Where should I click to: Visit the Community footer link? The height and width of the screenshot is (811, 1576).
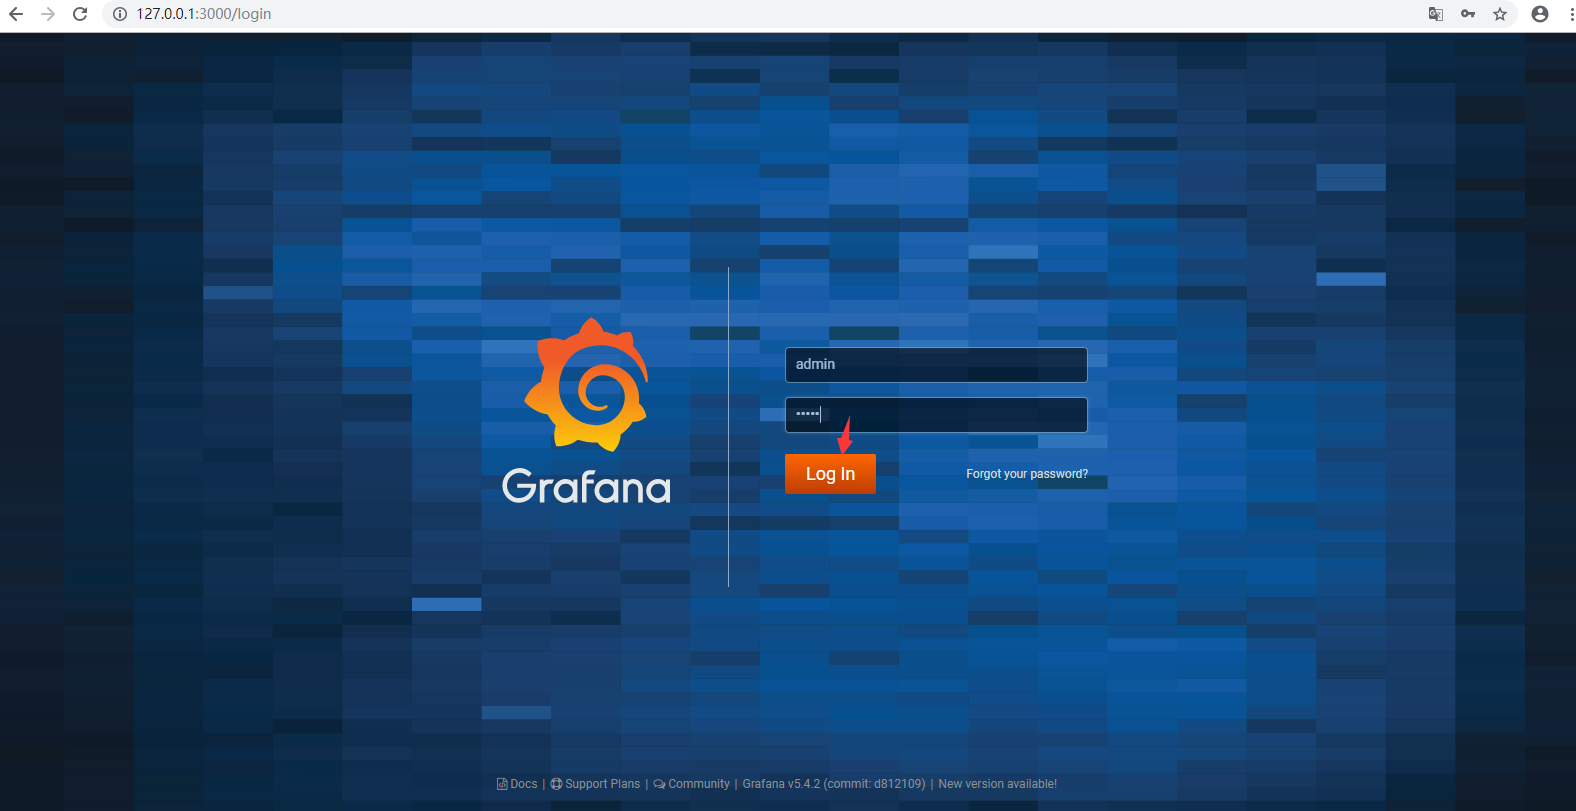pyautogui.click(x=691, y=784)
